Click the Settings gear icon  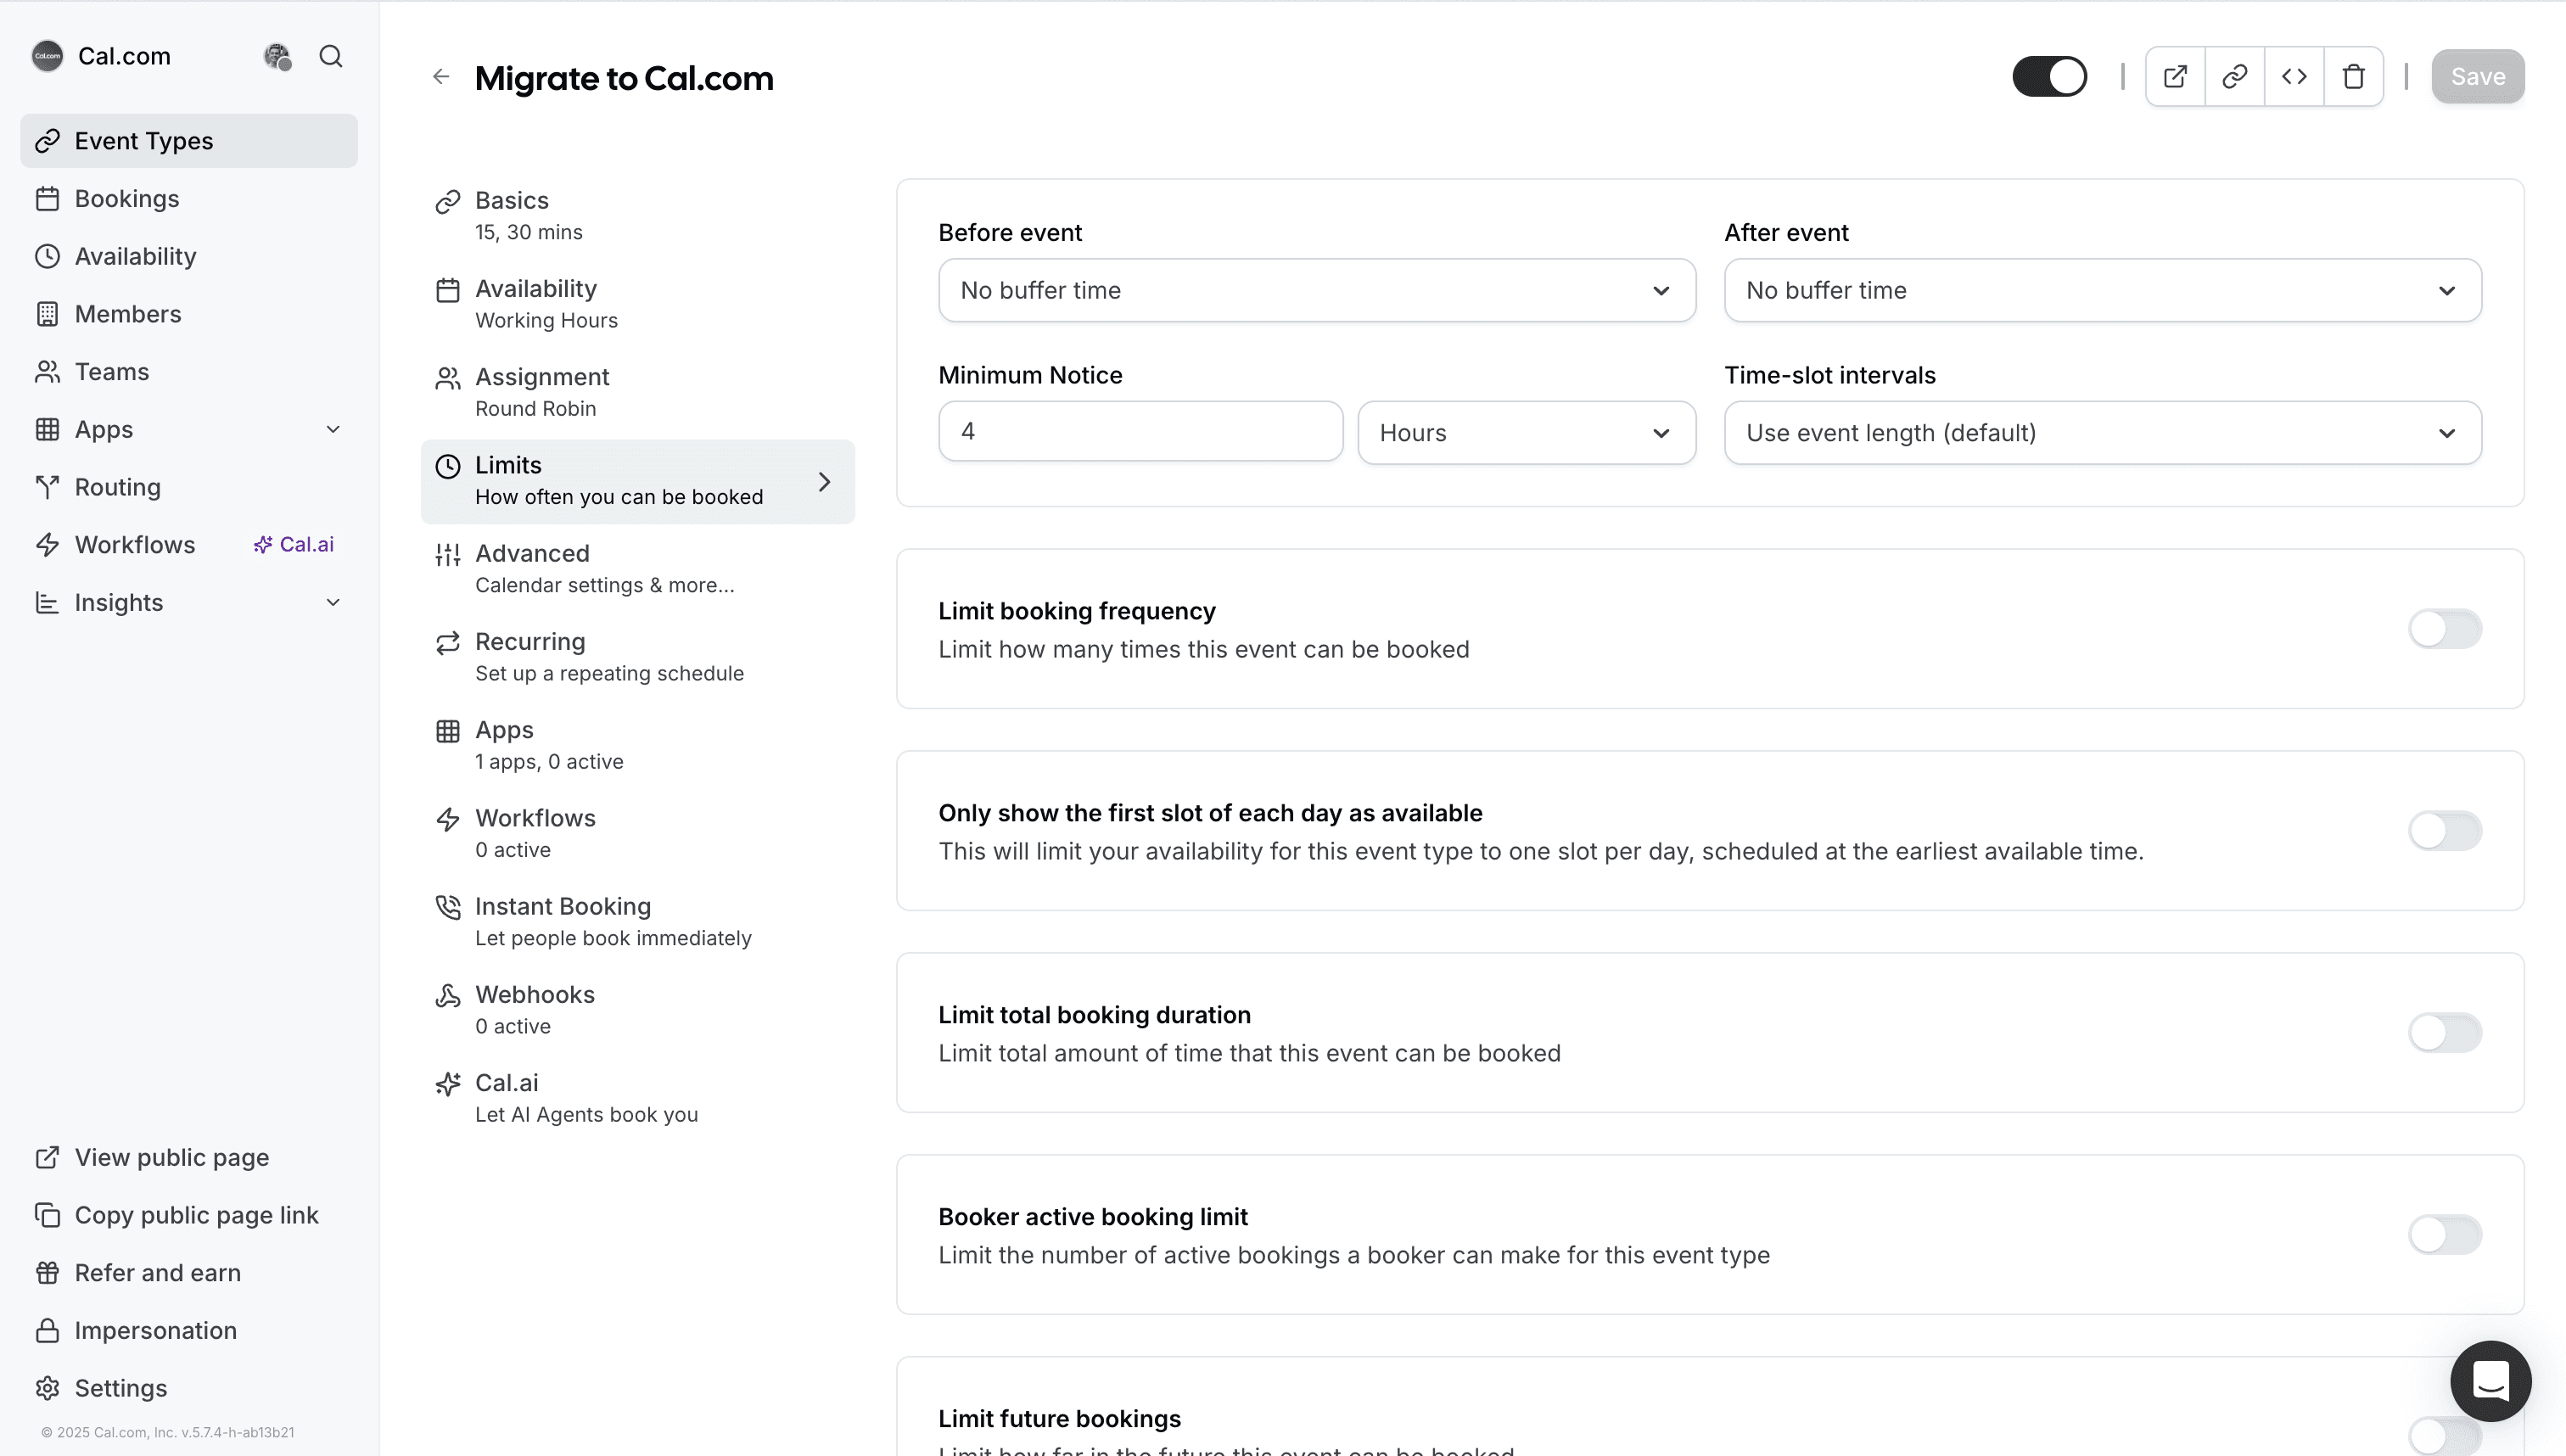click(47, 1388)
